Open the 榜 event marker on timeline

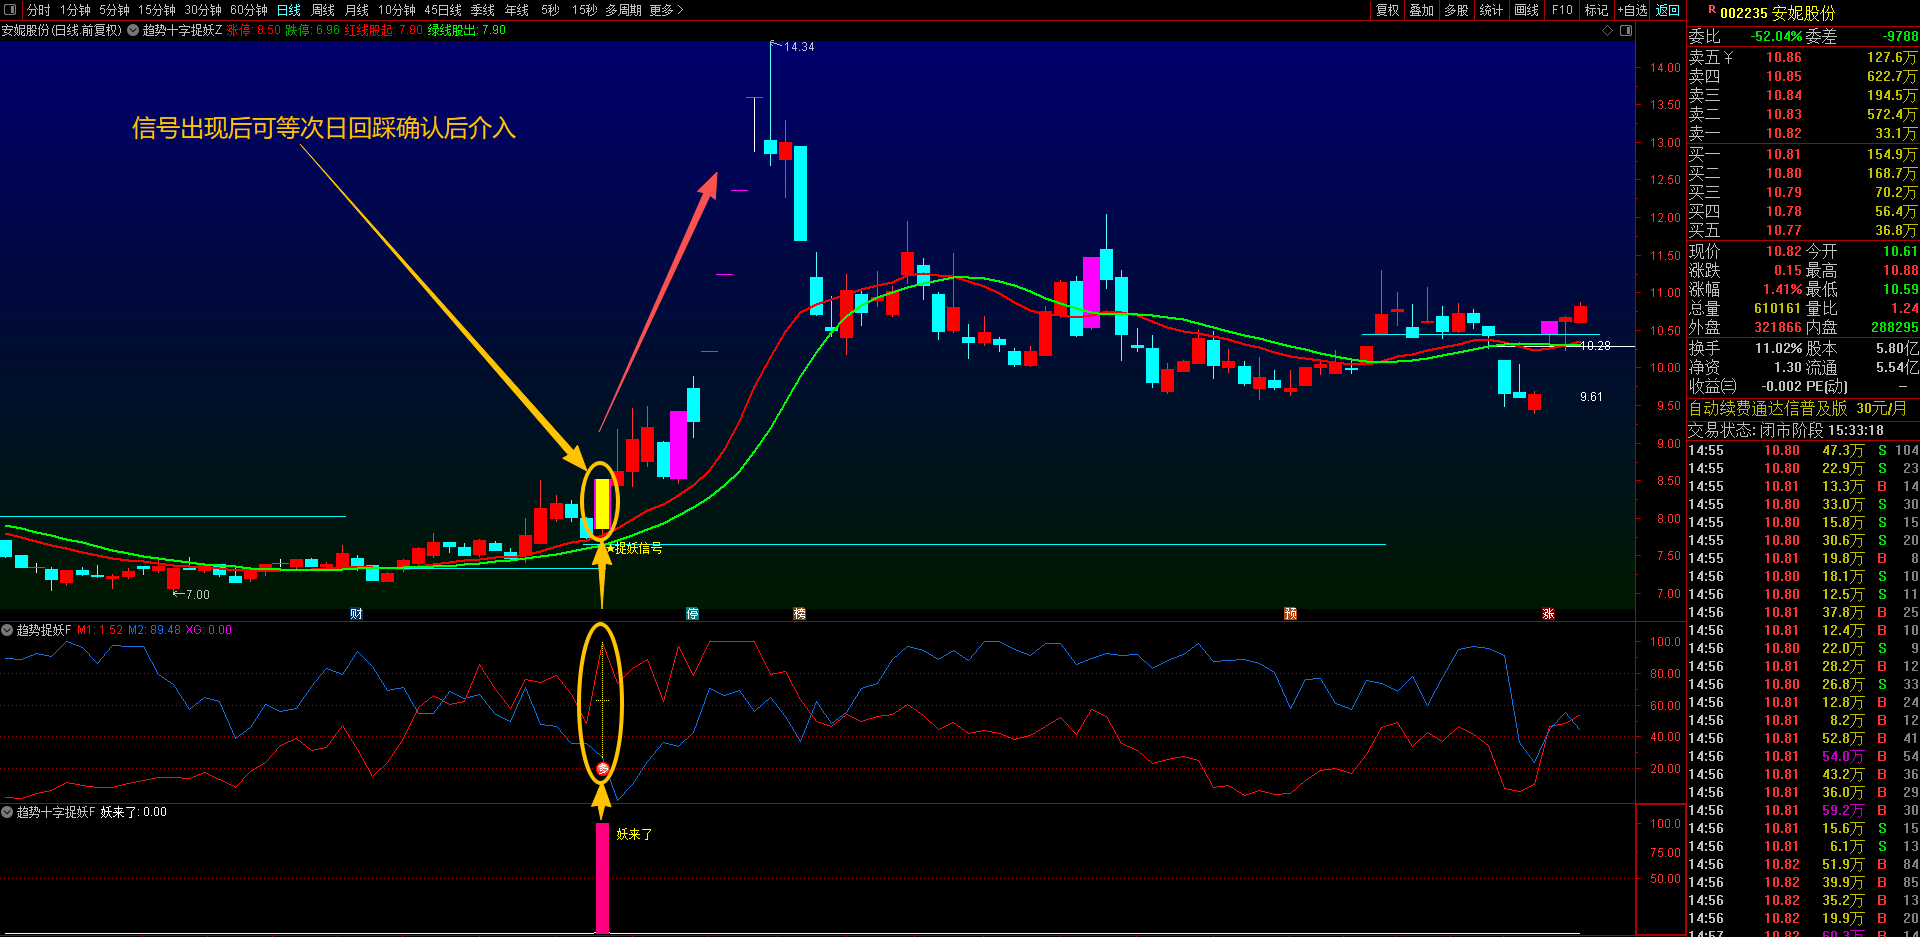pyautogui.click(x=799, y=614)
